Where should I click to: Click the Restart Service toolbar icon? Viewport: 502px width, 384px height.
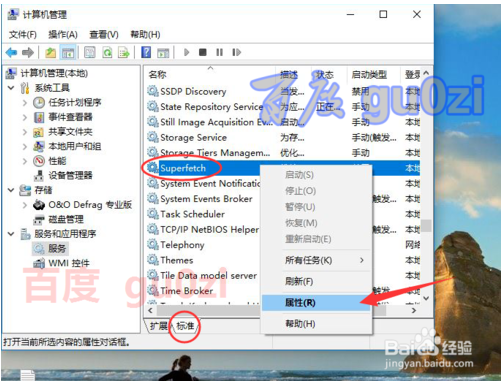coord(236,53)
